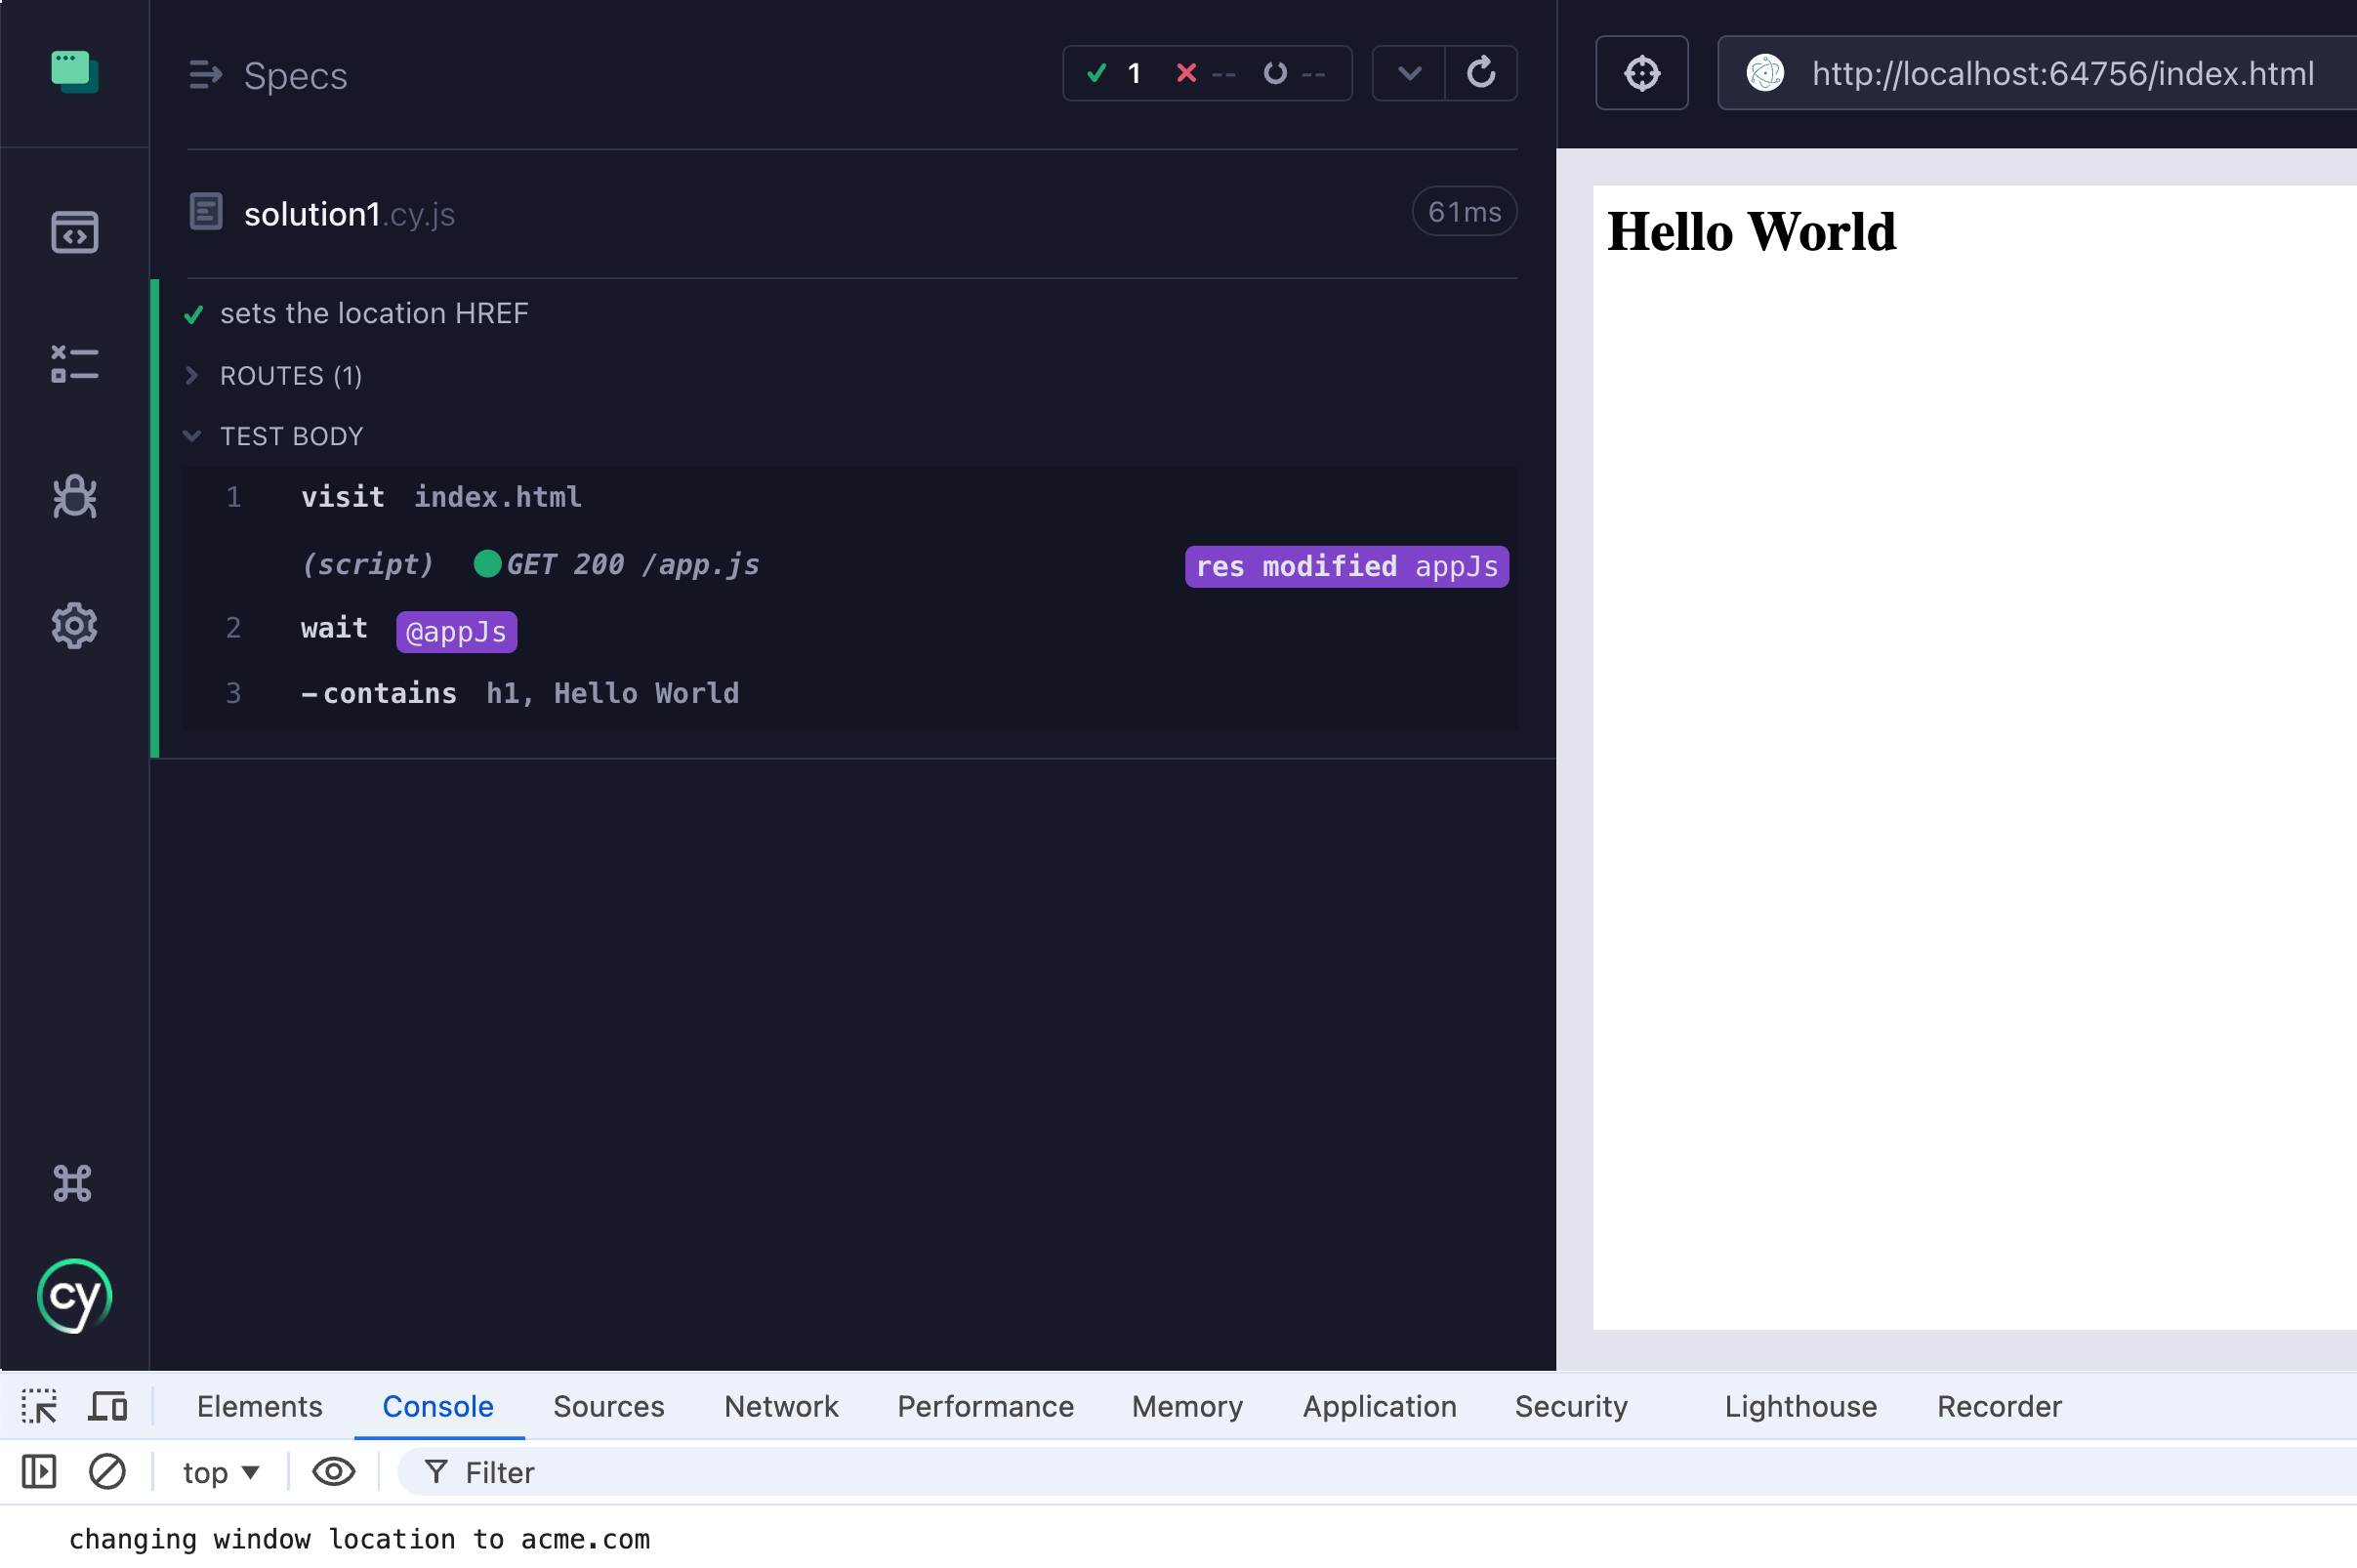Click the failed tests red X indicator
Screen dimensions: 2357x1568
pyautogui.click(x=1208, y=73)
